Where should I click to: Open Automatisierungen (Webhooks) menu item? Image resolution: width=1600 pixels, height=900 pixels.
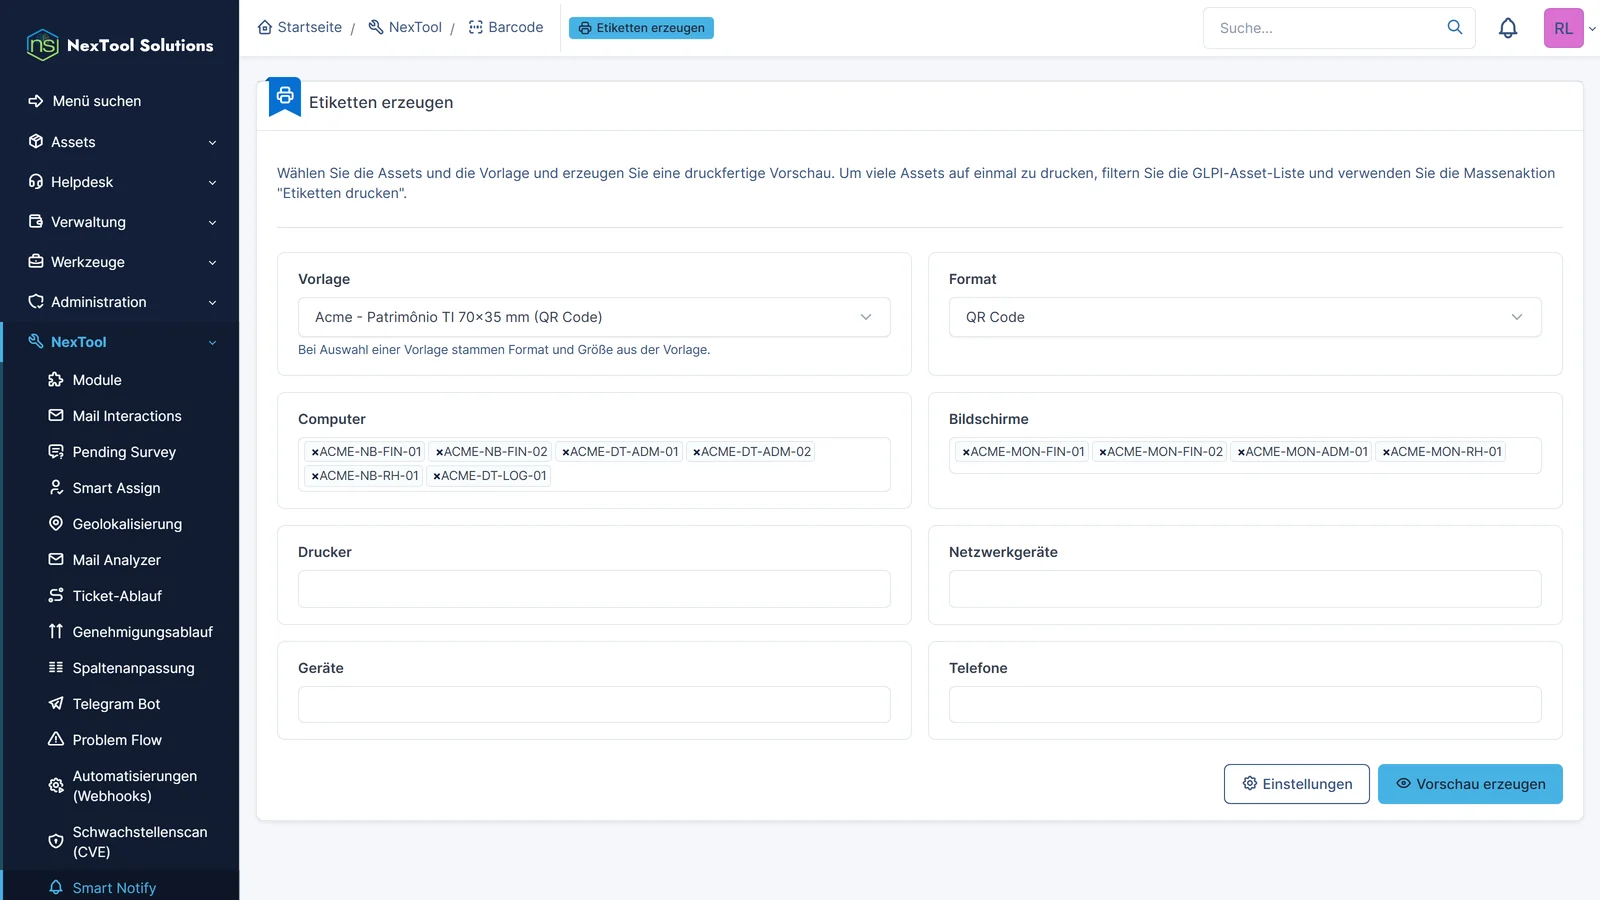[x=135, y=786]
